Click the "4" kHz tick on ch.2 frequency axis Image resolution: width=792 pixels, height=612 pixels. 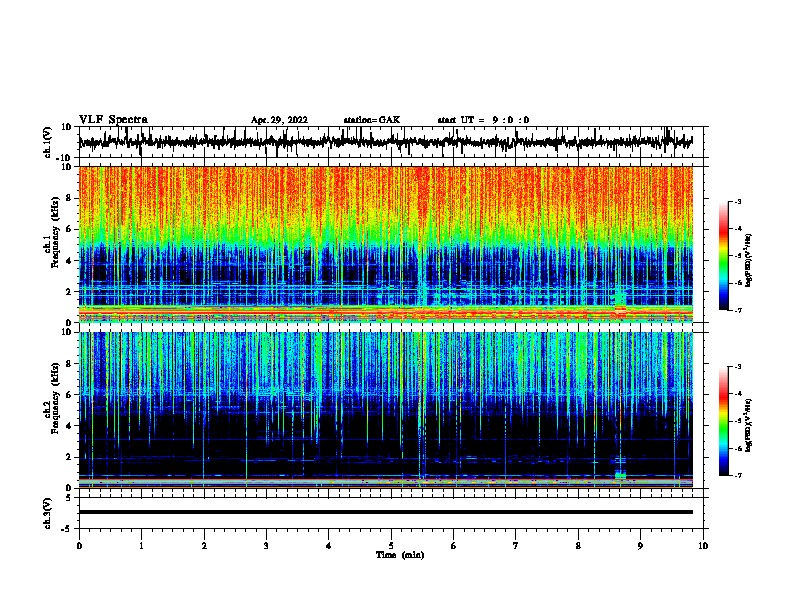click(69, 426)
